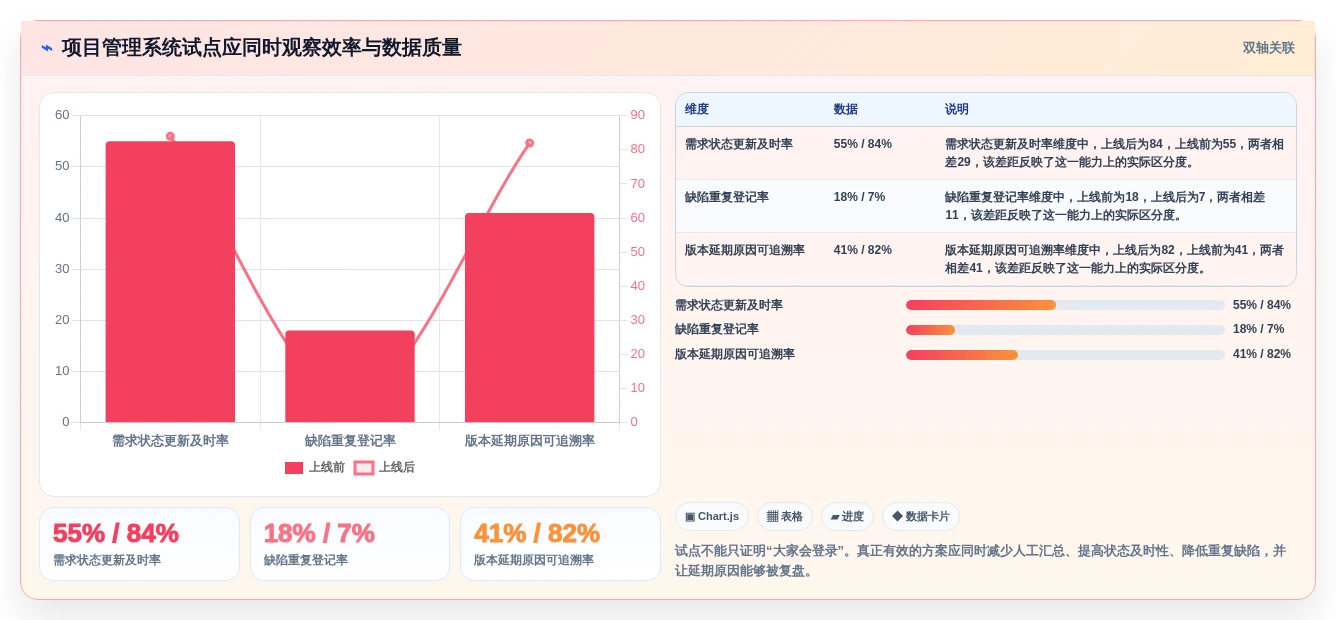The height and width of the screenshot is (620, 1336).
Task: Click the 版本延期原因可追溯率 progress row label
Action: tap(735, 354)
